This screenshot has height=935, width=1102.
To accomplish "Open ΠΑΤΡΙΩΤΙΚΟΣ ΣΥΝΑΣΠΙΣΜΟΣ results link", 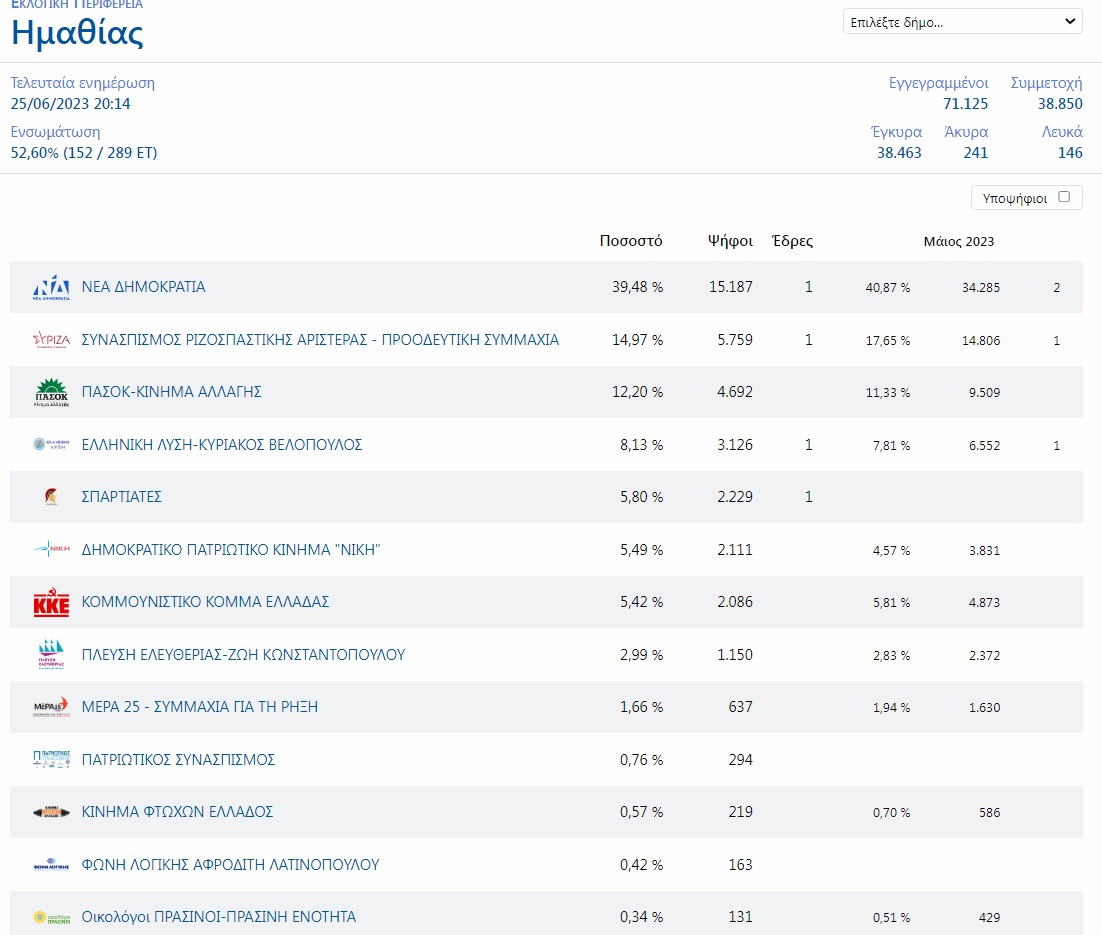I will pyautogui.click(x=178, y=760).
